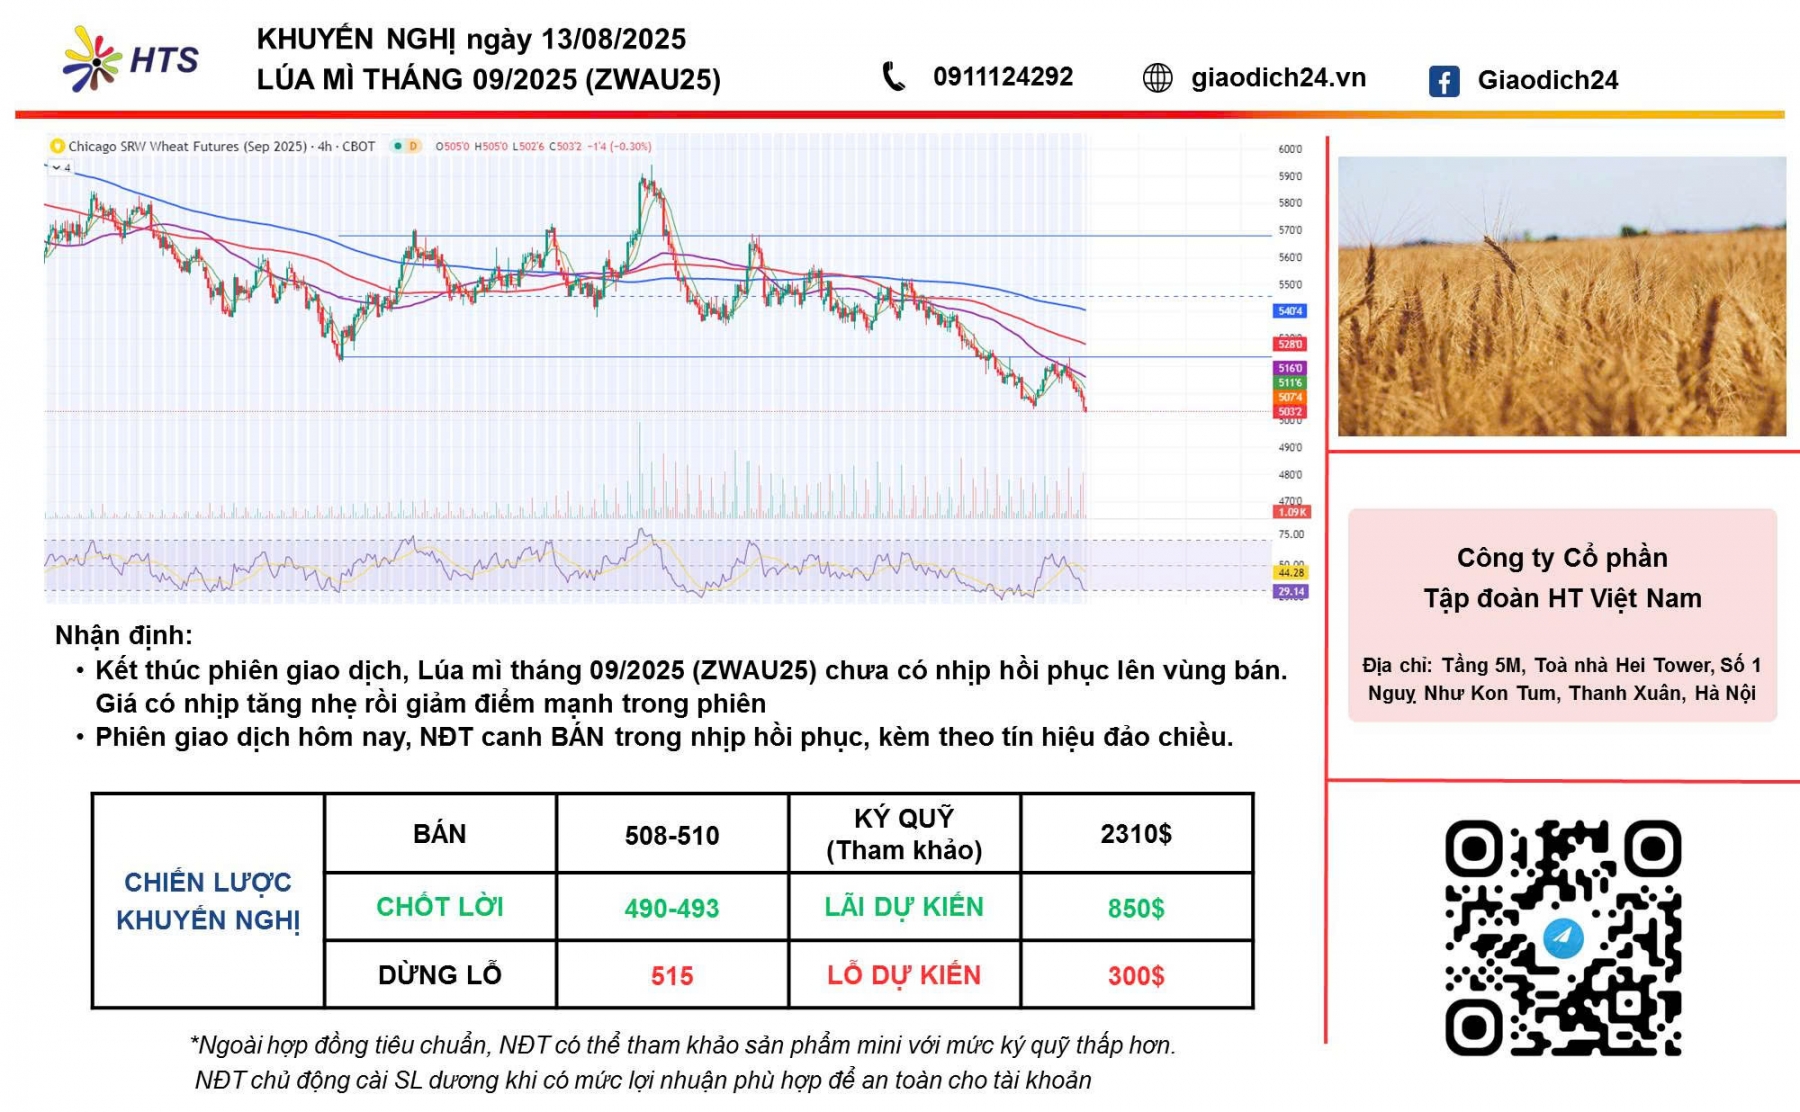
Task: Click the 600'0 price axis label
Action: pos(1290,149)
